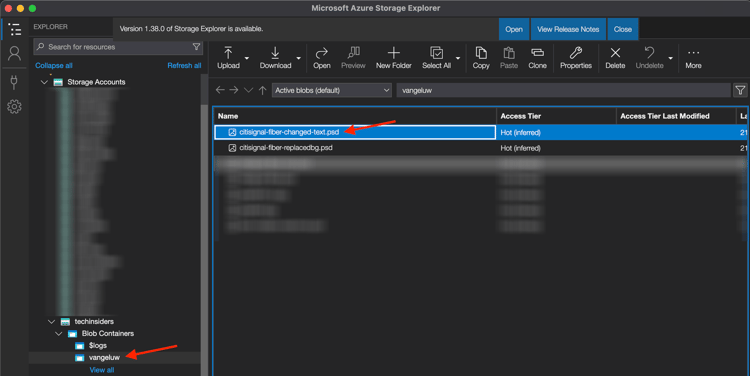
Task: Go up one level with the up arrow
Action: click(x=263, y=90)
